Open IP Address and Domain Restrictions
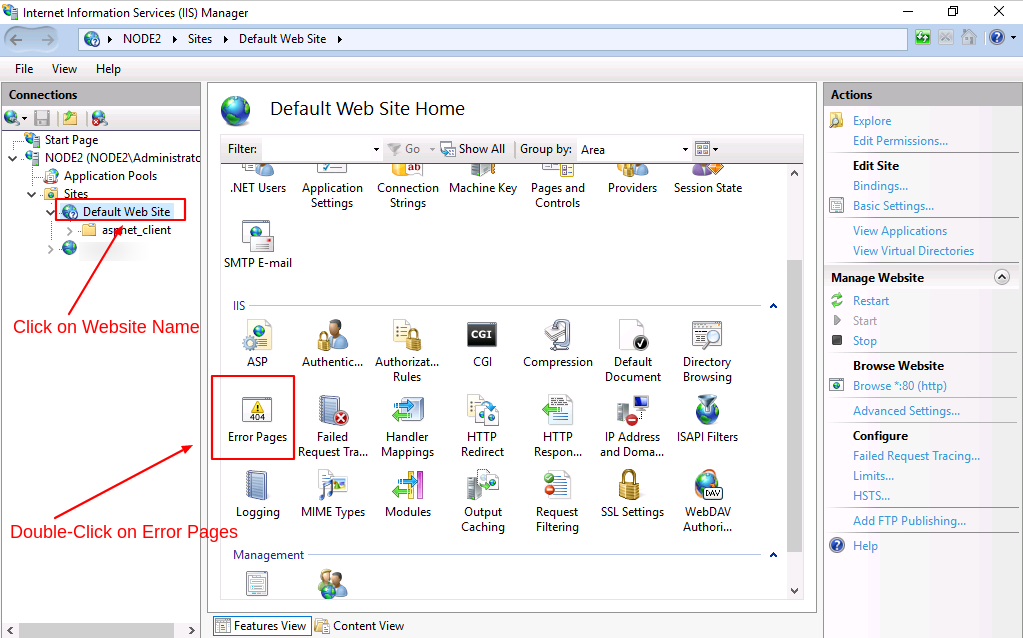The height and width of the screenshot is (638, 1023). tap(632, 426)
